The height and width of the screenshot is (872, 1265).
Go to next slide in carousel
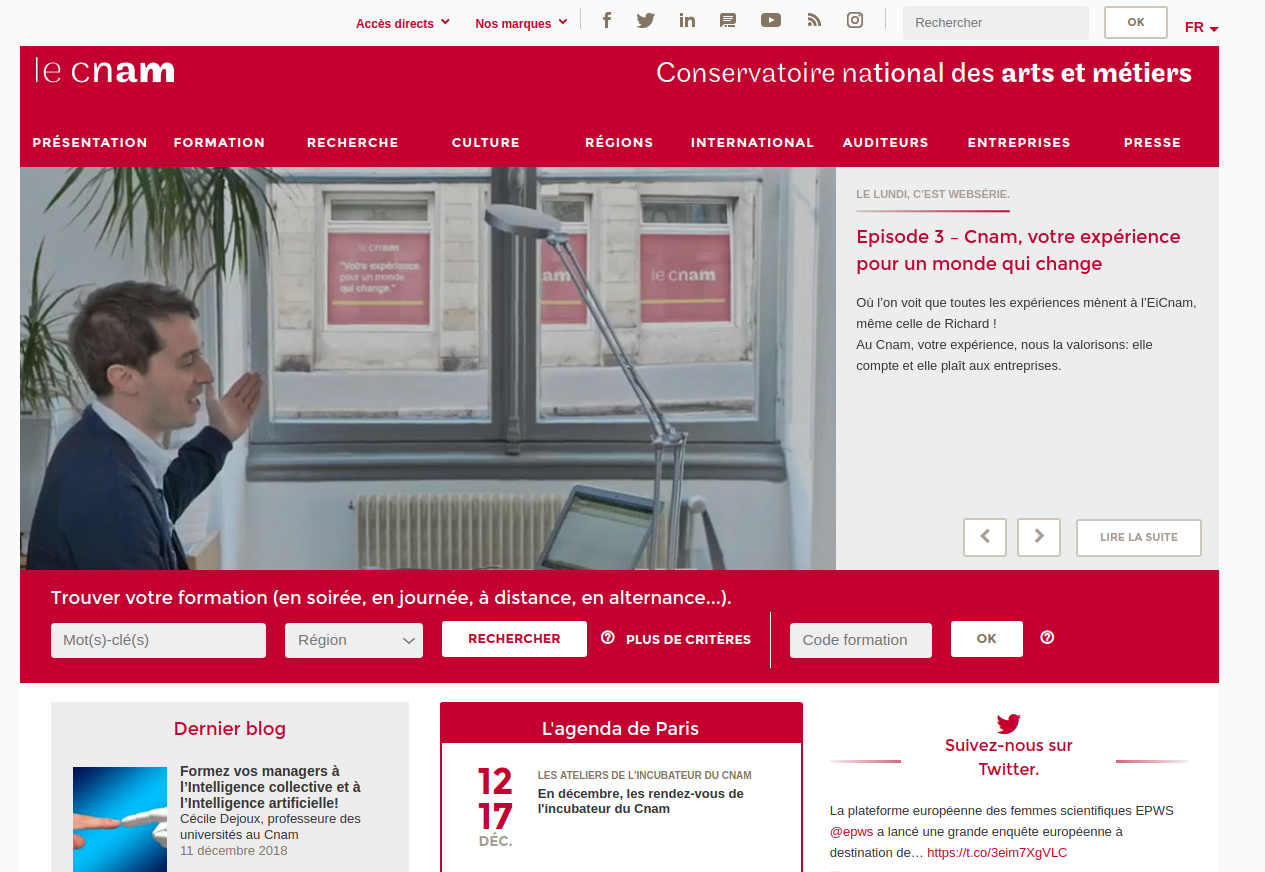[1039, 537]
